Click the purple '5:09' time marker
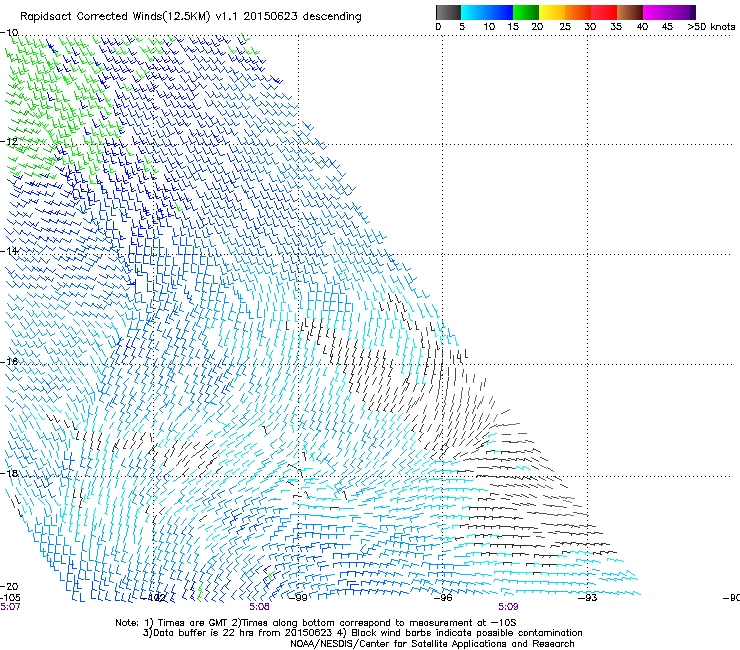 (x=508, y=607)
